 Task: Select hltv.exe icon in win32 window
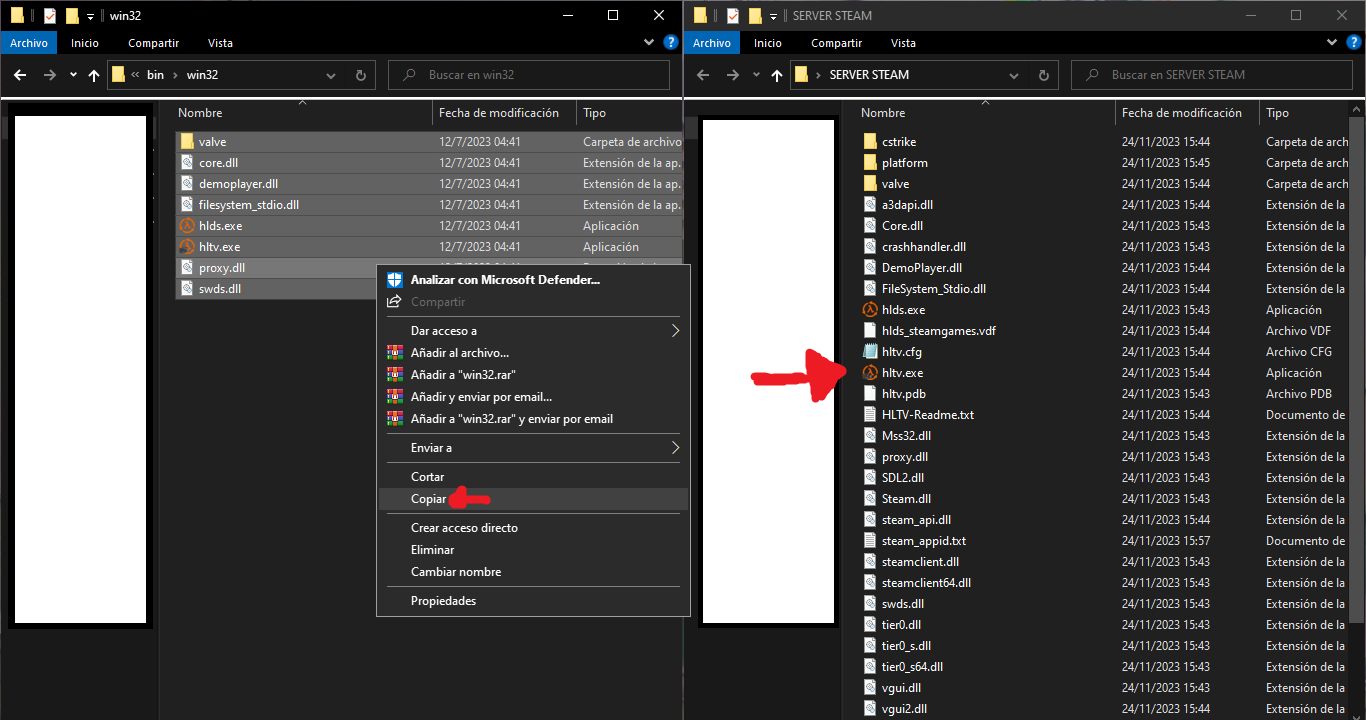click(187, 247)
